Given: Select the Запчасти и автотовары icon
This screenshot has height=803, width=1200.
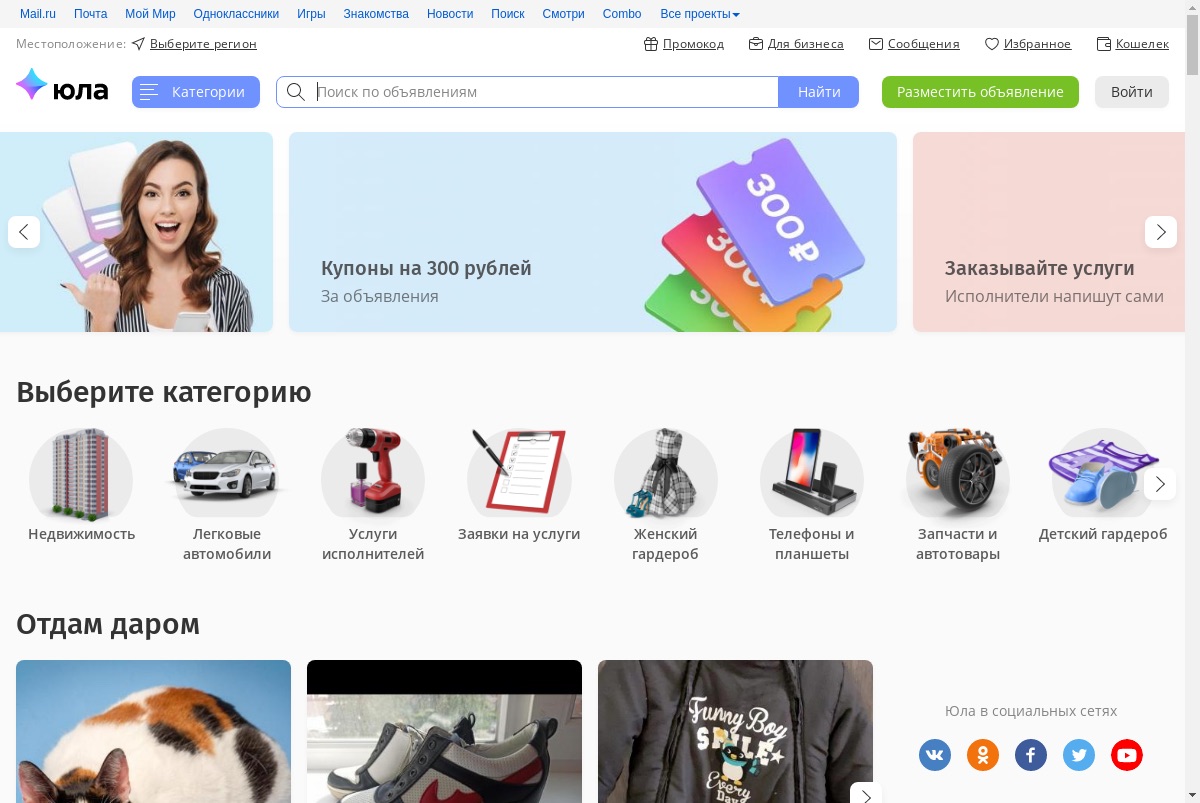Looking at the screenshot, I should click(x=958, y=475).
